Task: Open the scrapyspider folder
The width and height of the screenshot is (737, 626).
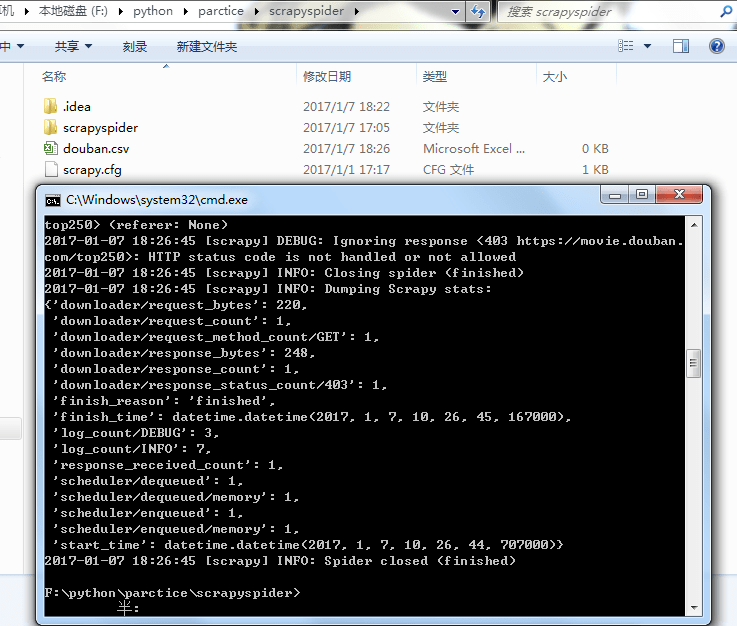Action: point(99,127)
